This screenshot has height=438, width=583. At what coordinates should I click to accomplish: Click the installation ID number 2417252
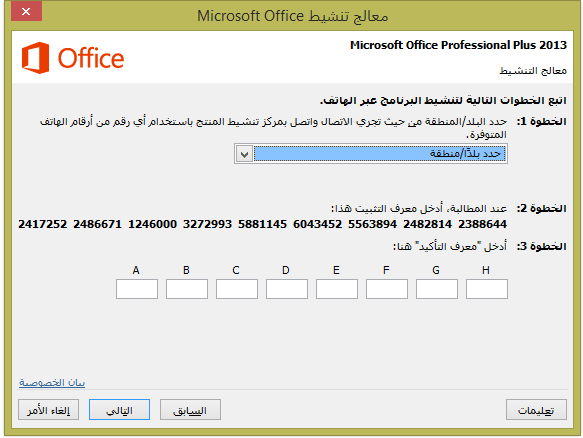point(43,224)
